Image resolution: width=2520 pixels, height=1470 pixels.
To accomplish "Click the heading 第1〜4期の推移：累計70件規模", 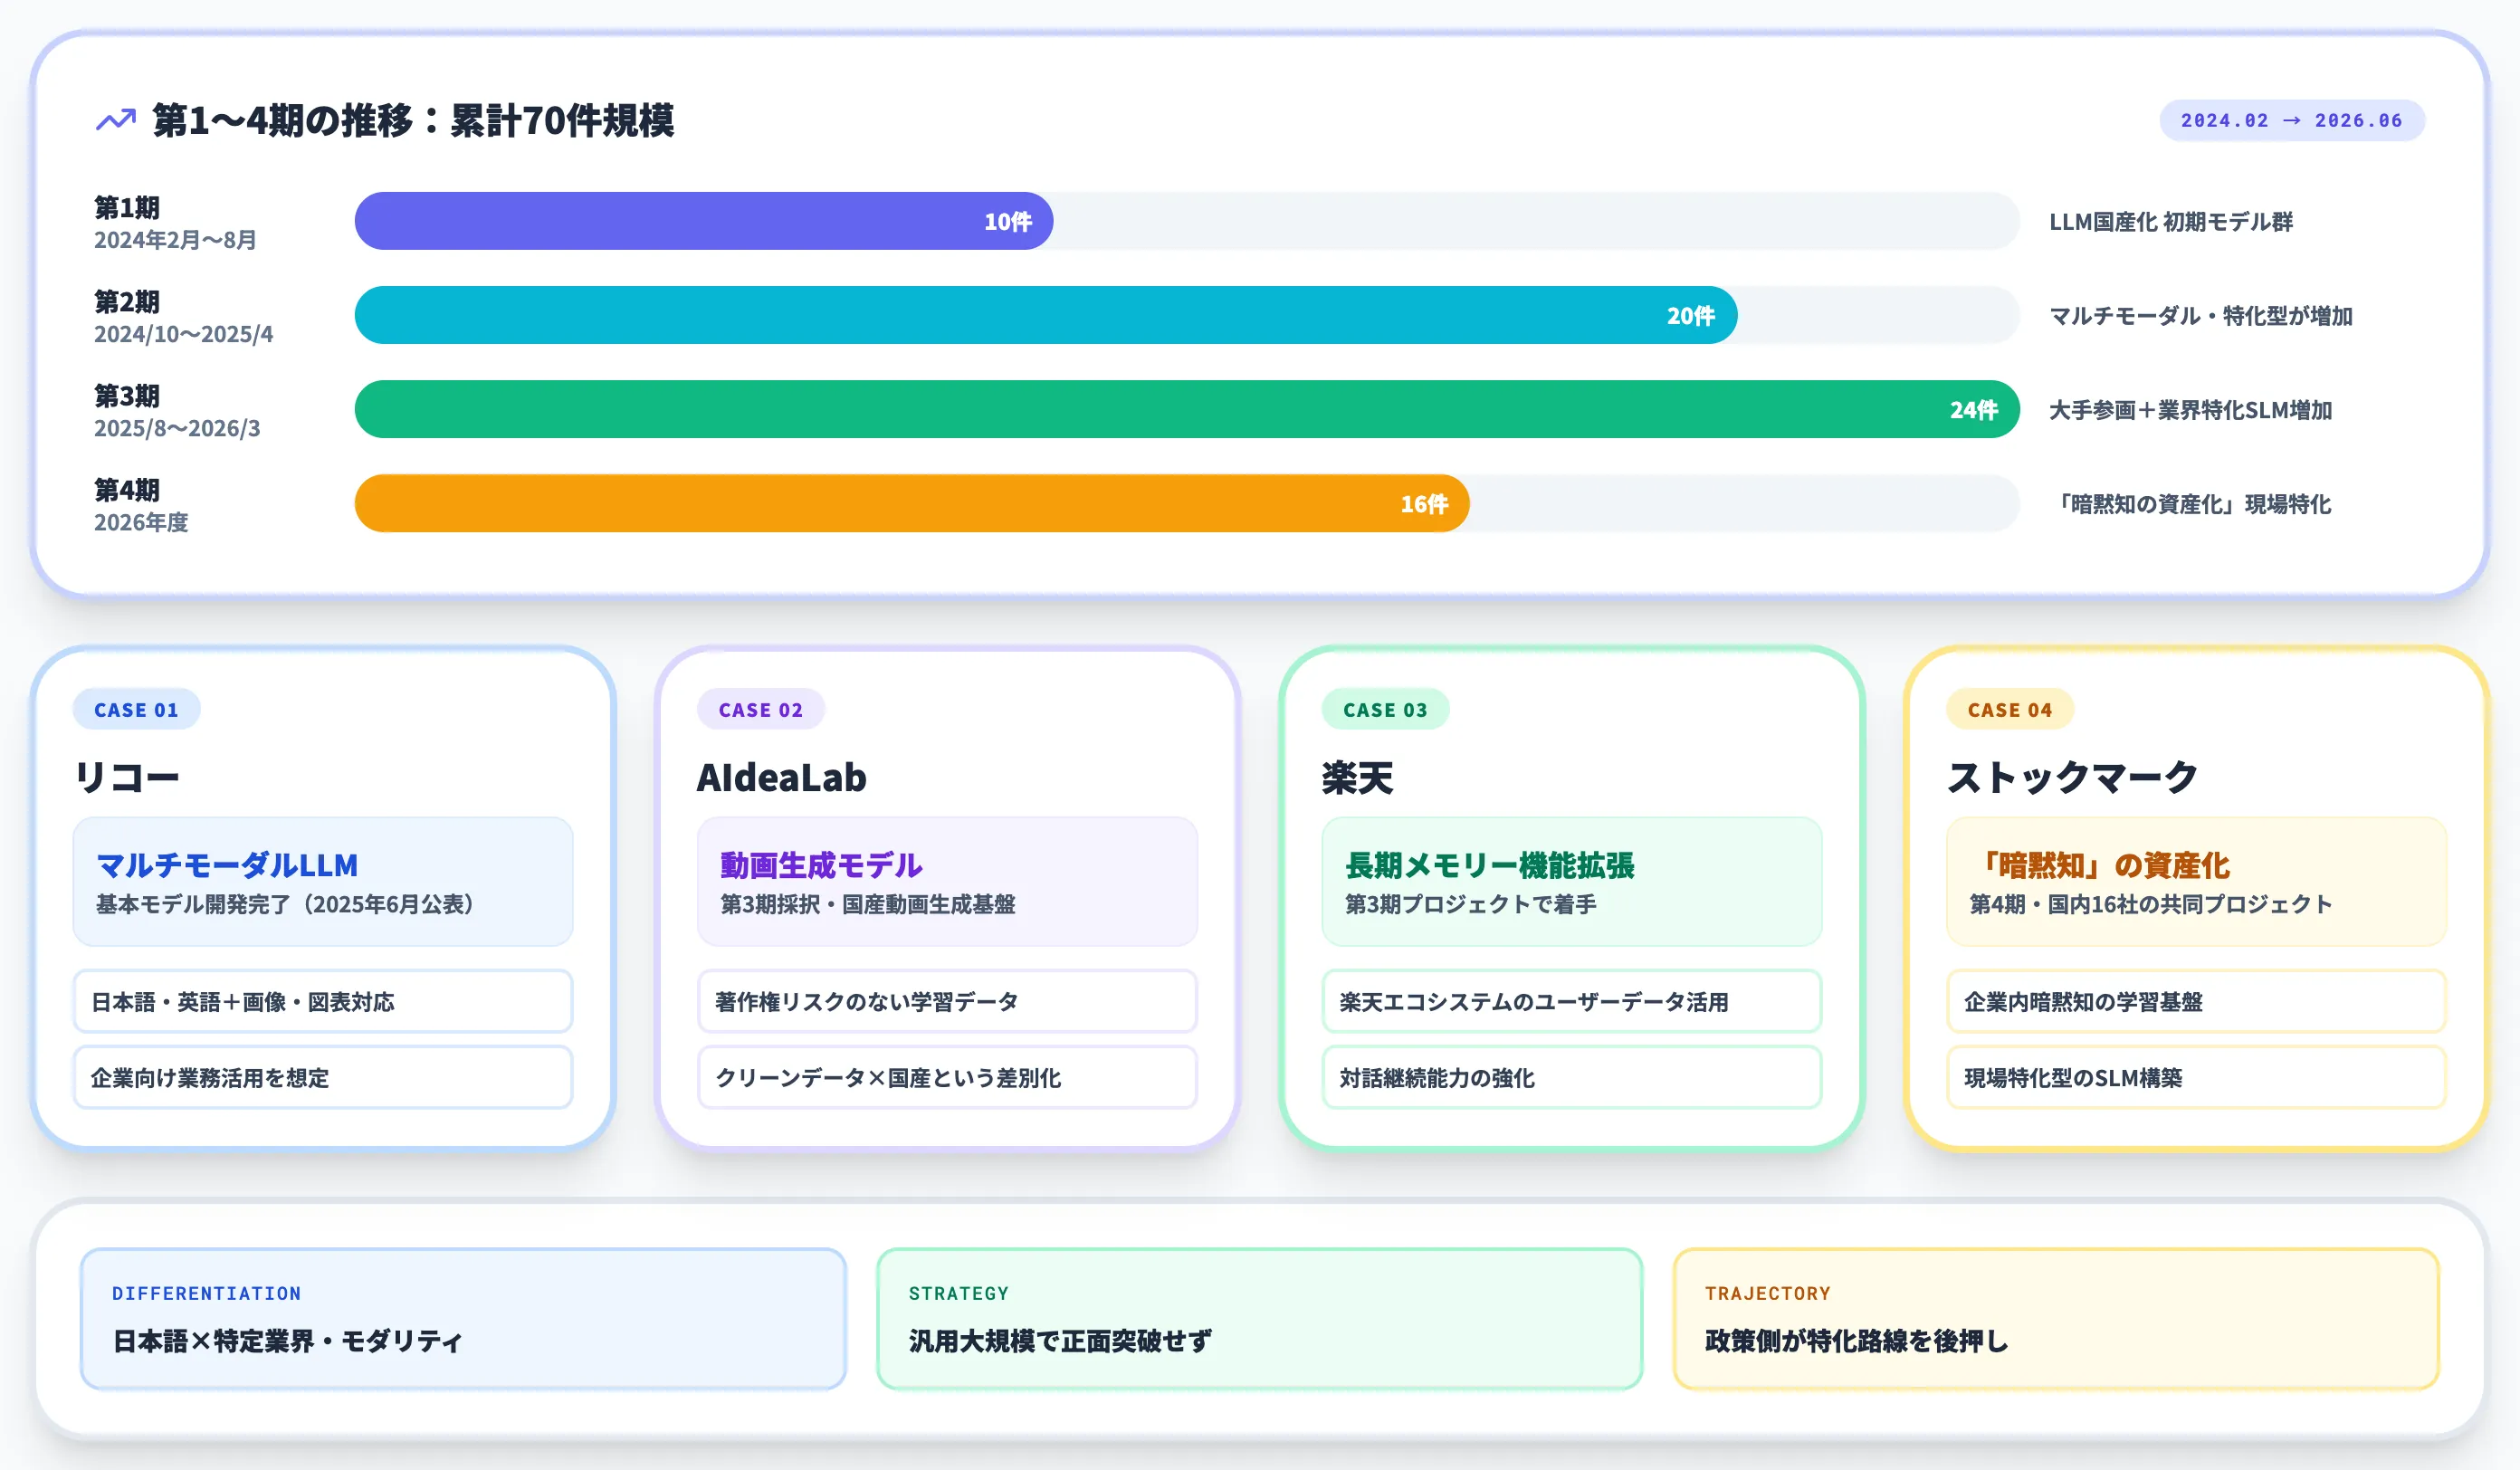I will [x=413, y=120].
